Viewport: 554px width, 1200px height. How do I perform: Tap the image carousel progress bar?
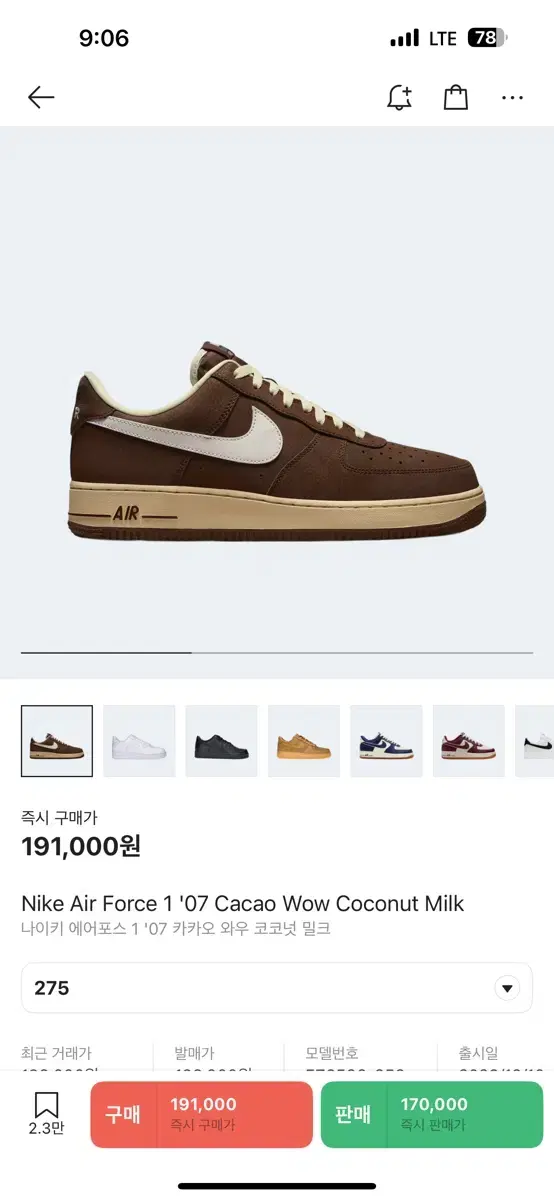[x=277, y=652]
